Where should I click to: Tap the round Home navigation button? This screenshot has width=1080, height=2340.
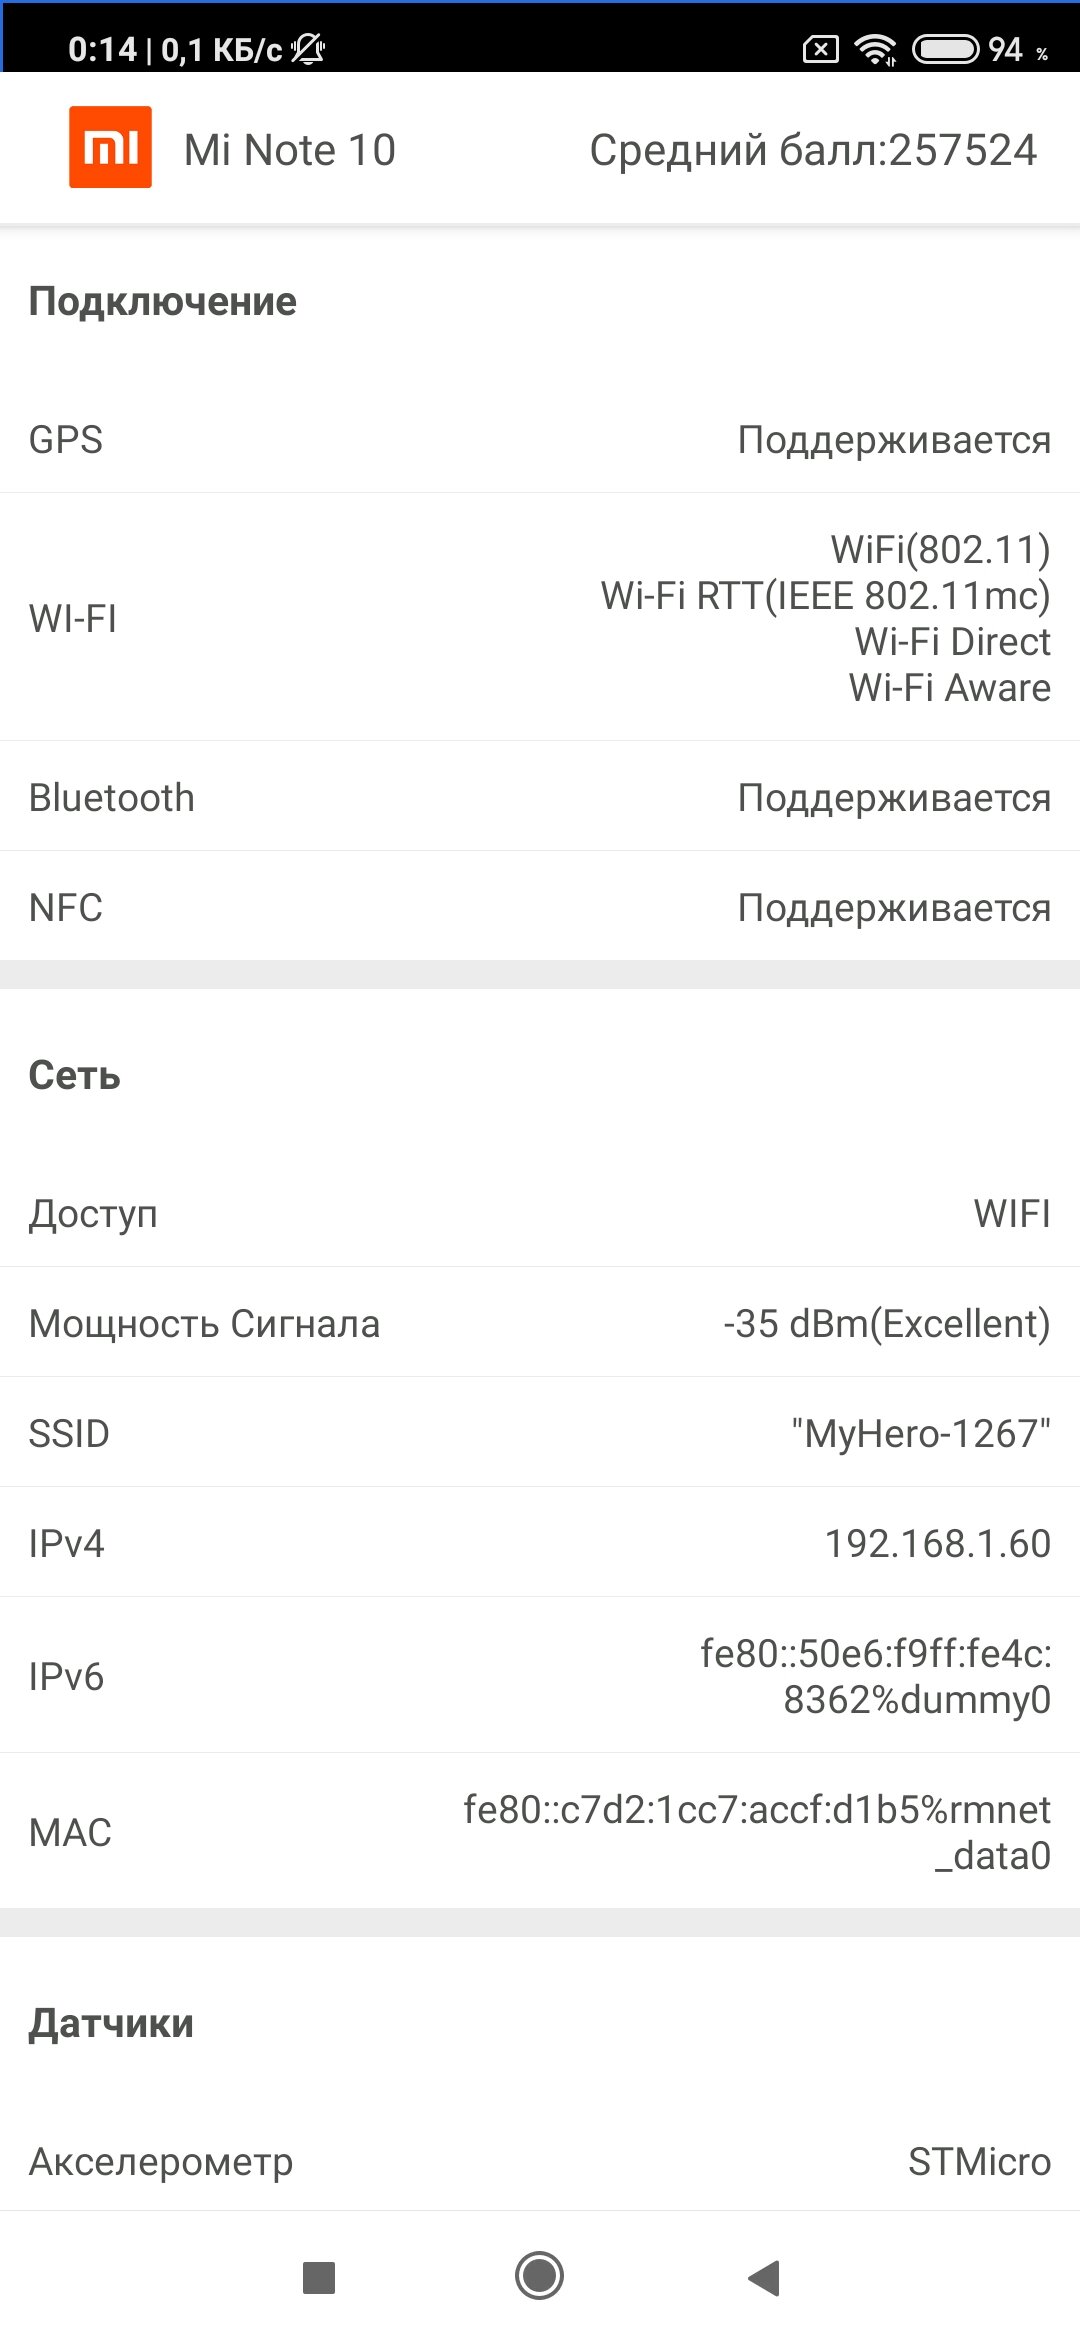point(540,2276)
